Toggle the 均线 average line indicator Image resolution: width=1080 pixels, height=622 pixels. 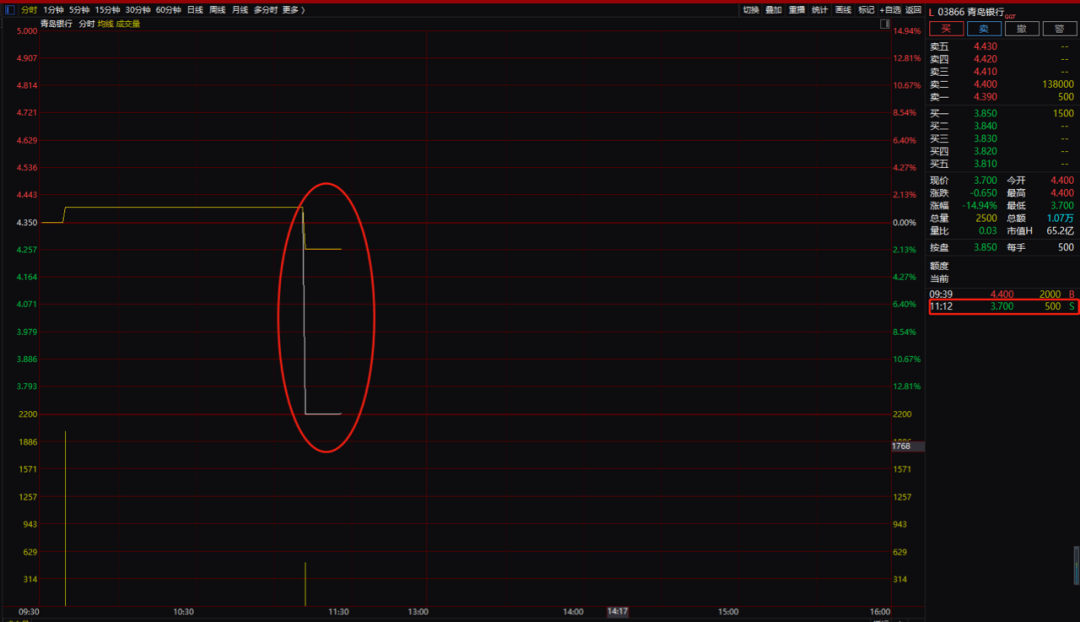coord(105,23)
